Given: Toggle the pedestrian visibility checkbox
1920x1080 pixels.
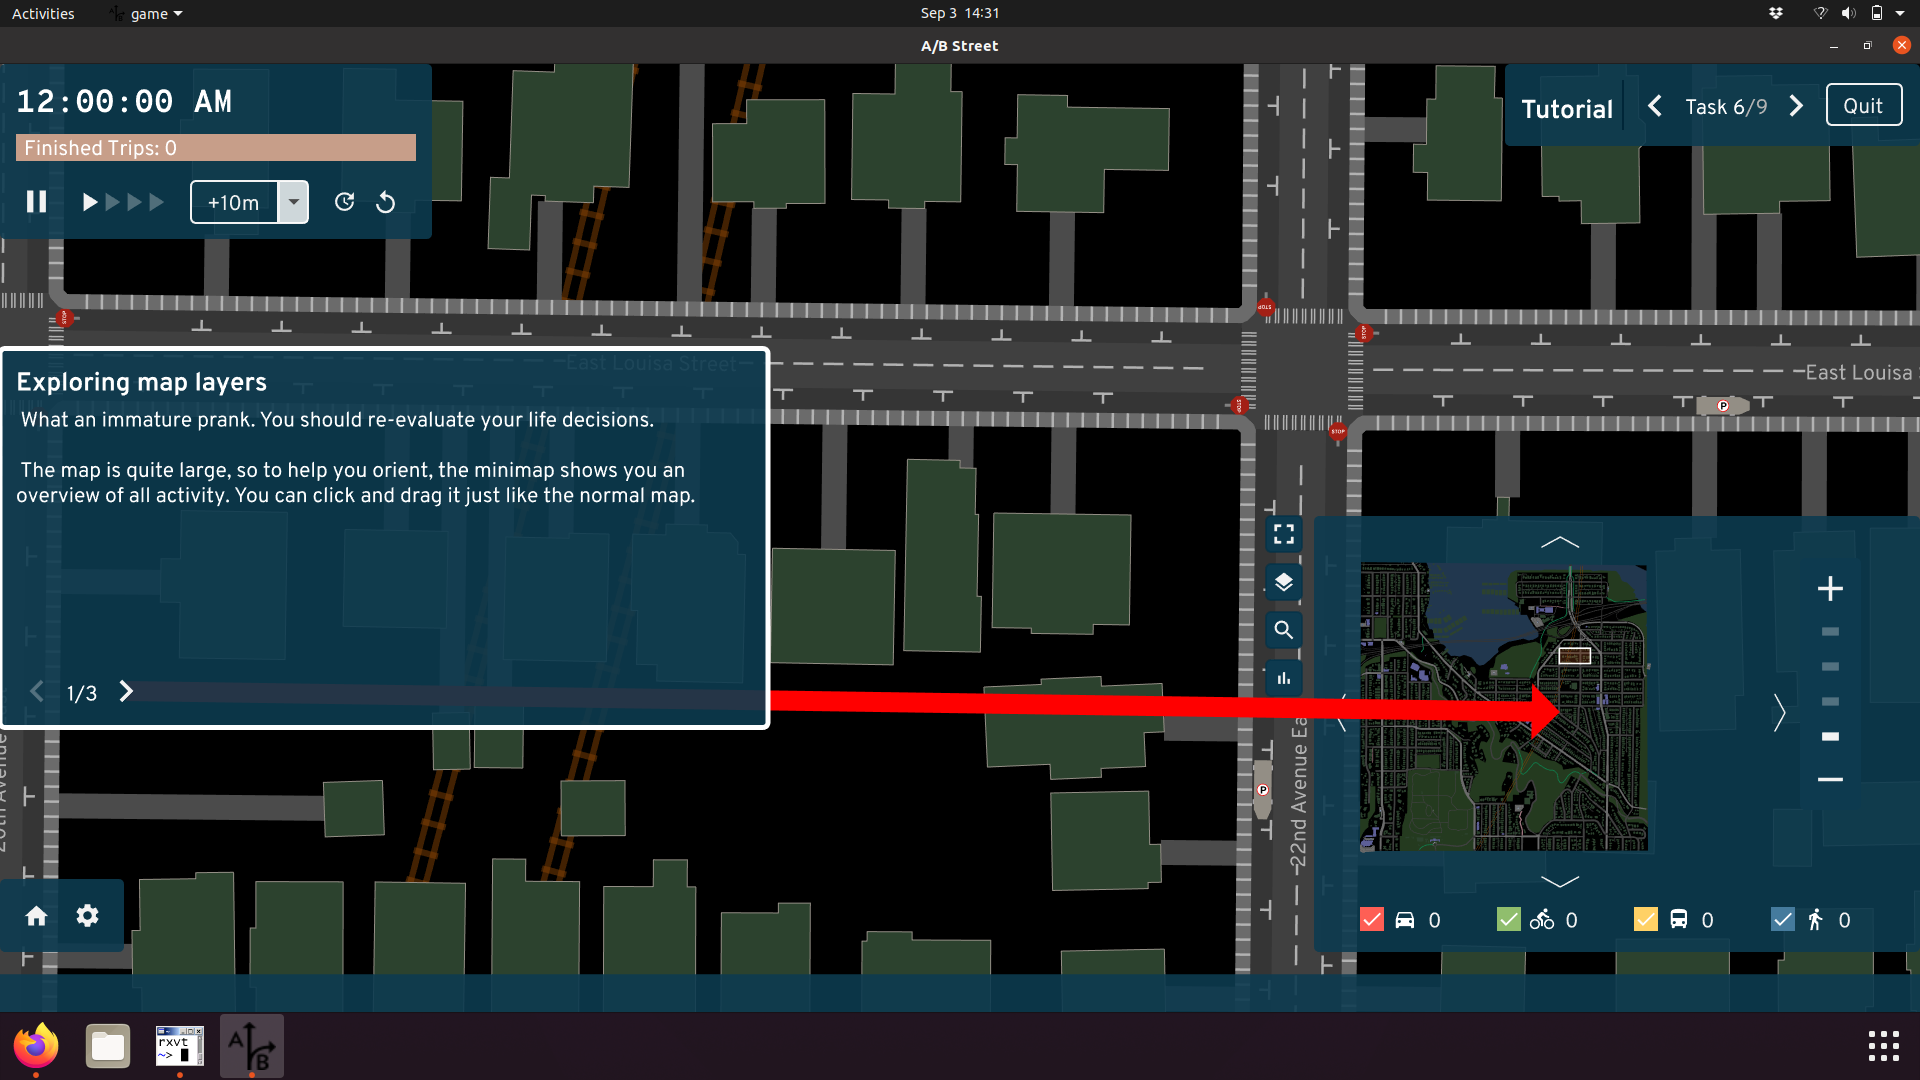Looking at the screenshot, I should (1782, 919).
